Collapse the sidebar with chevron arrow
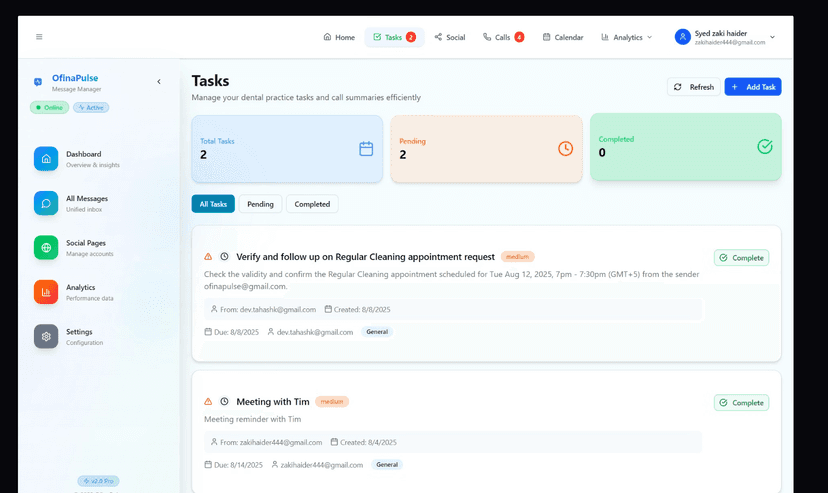Image resolution: width=828 pixels, height=493 pixels. (159, 81)
